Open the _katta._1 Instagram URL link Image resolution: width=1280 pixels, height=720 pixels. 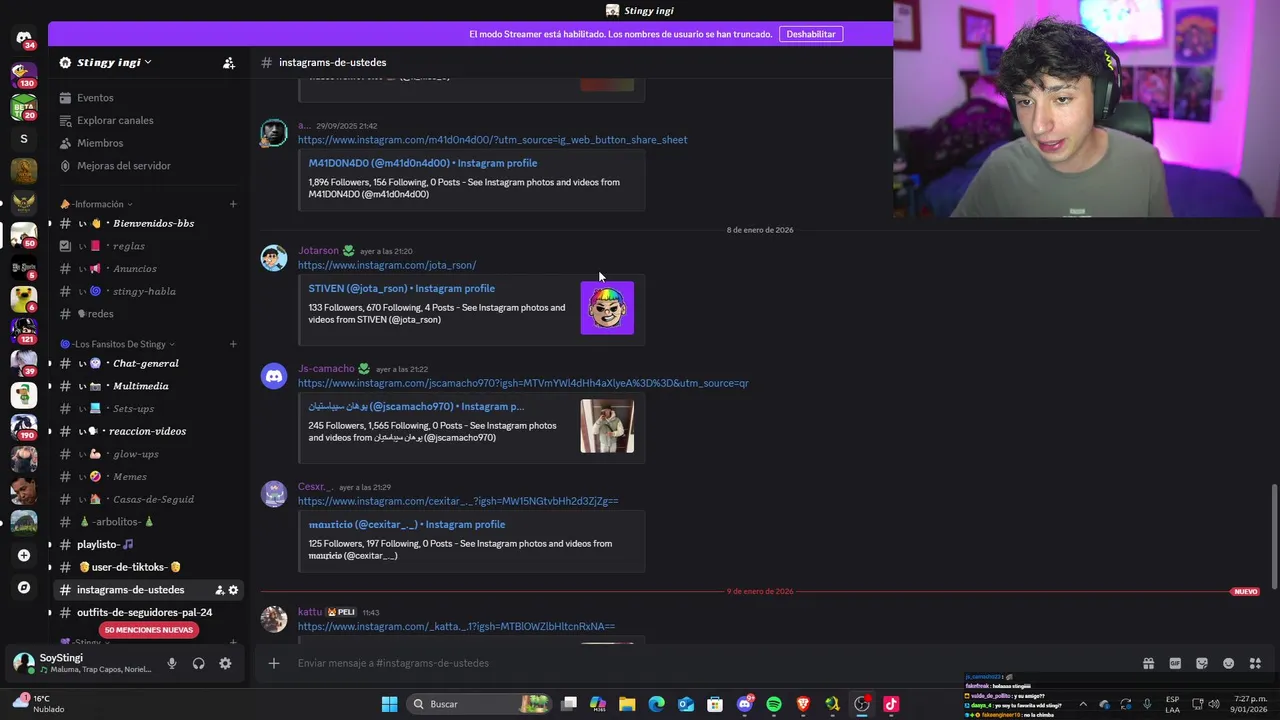click(x=456, y=626)
